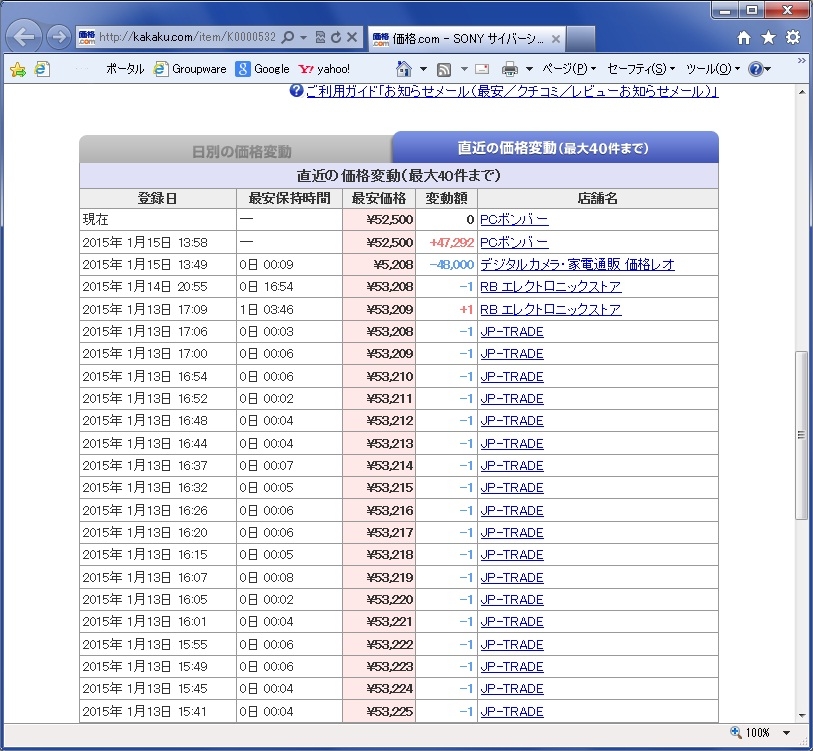
Task: Go back using the browser back arrow
Action: coord(24,37)
